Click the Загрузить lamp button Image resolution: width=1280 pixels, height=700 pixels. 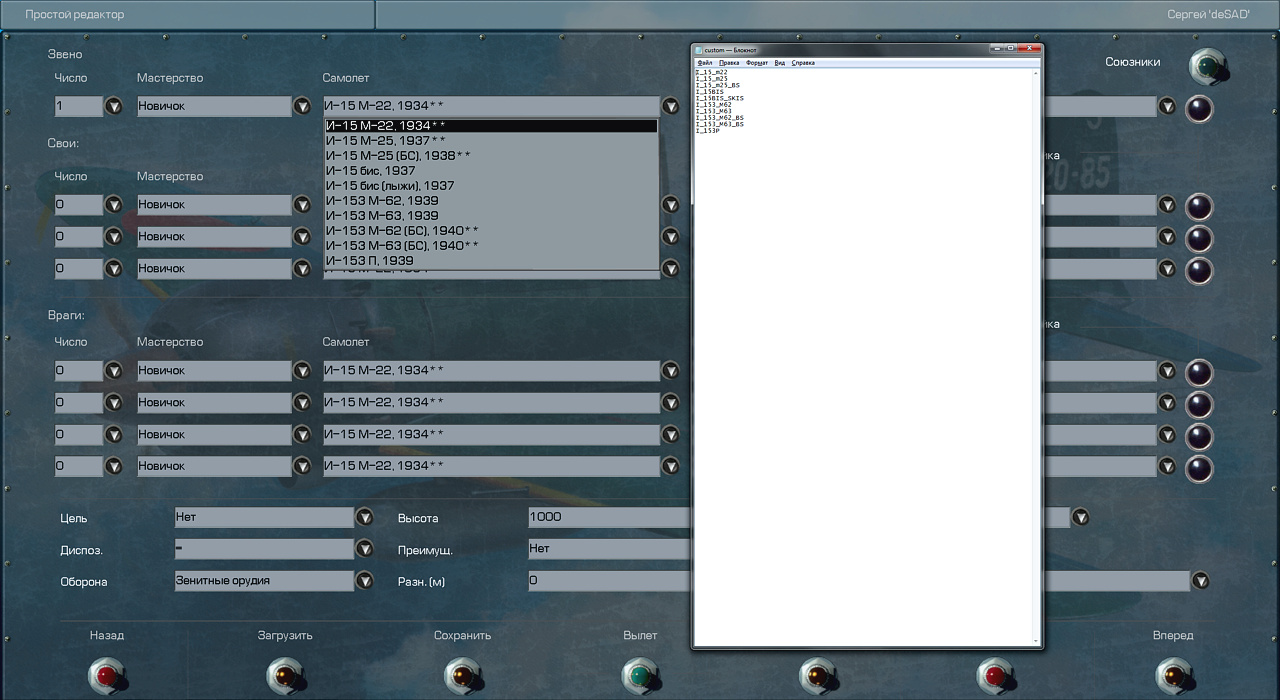click(x=285, y=676)
